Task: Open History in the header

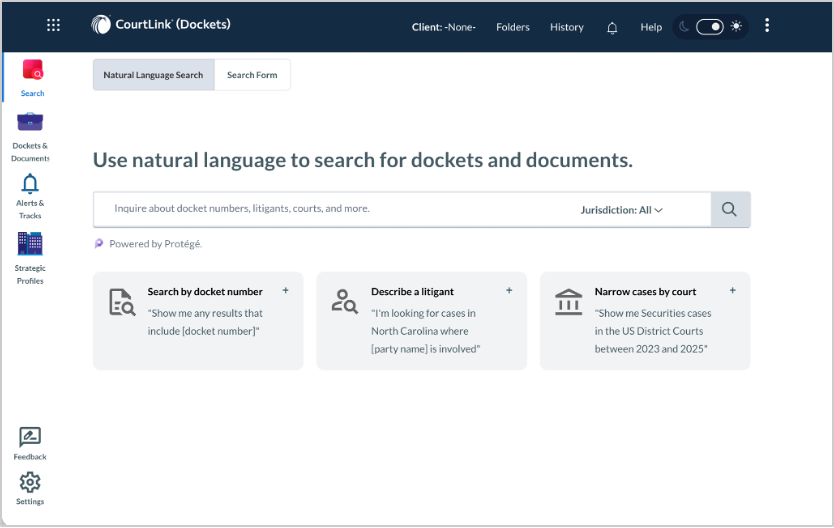Action: coord(566,27)
